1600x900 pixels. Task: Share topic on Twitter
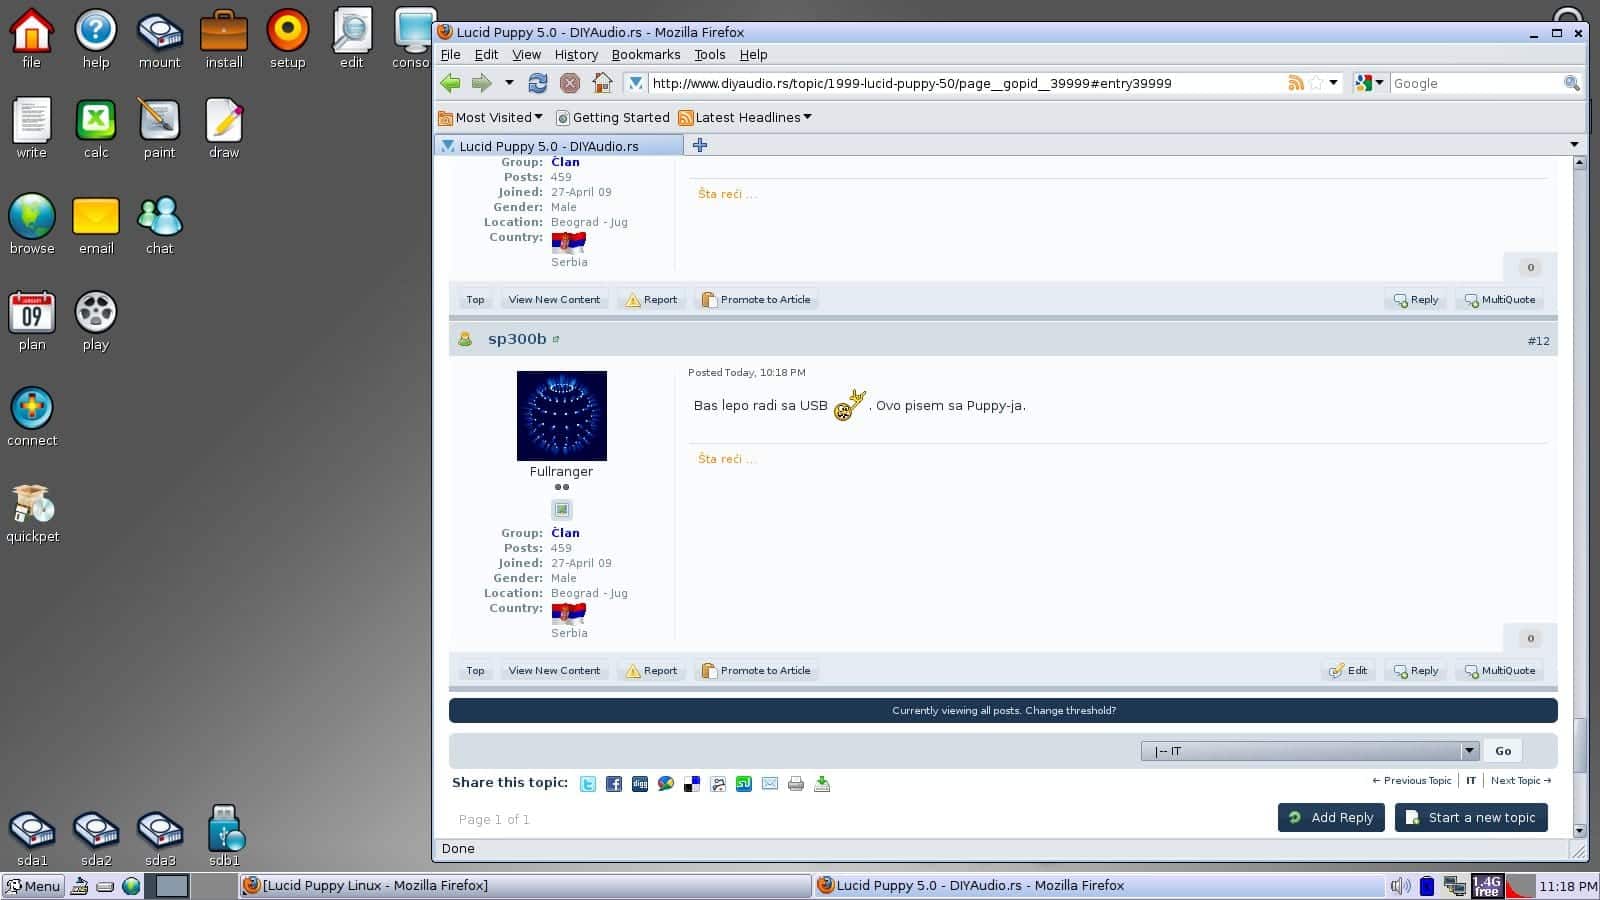point(588,784)
